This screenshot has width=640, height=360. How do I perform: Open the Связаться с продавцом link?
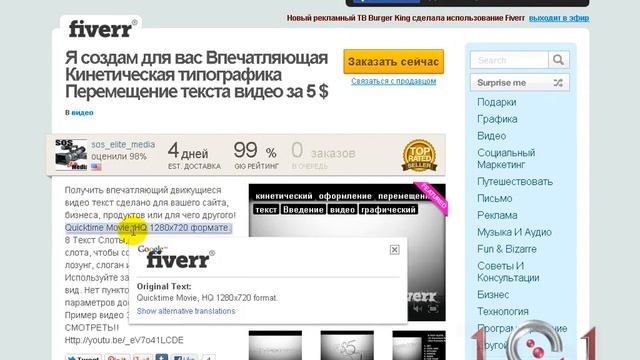393,81
